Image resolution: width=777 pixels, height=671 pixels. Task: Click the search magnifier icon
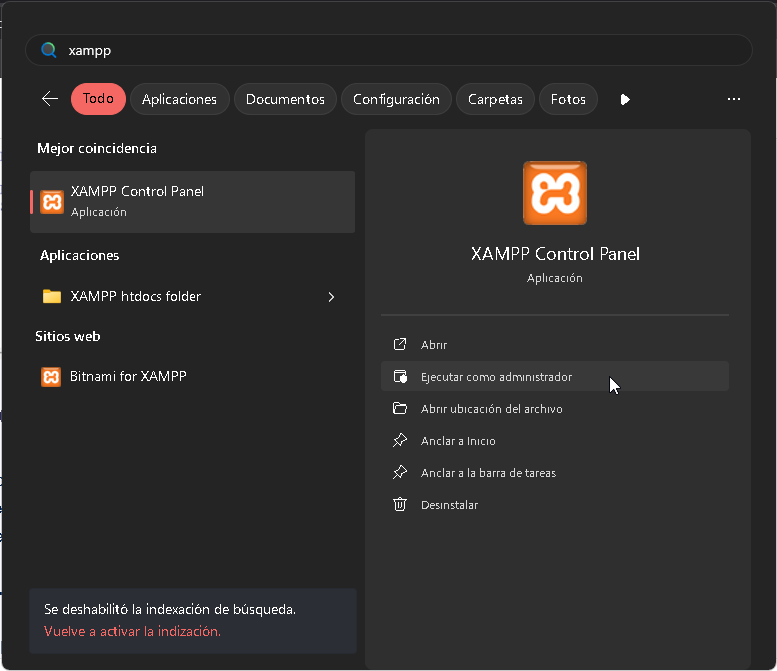coord(48,50)
